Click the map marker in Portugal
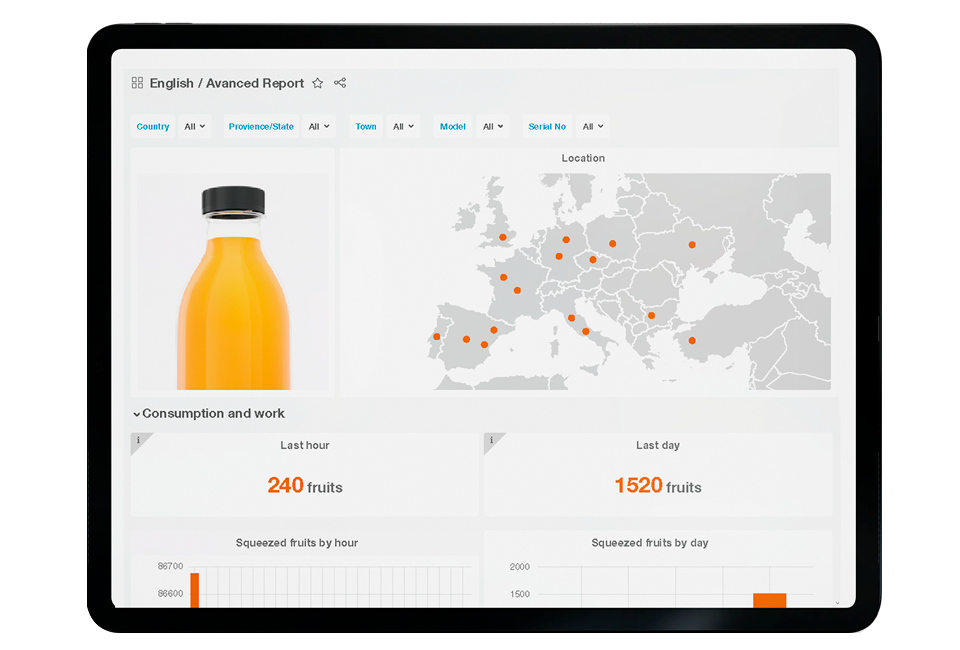960x650 pixels. (x=437, y=337)
